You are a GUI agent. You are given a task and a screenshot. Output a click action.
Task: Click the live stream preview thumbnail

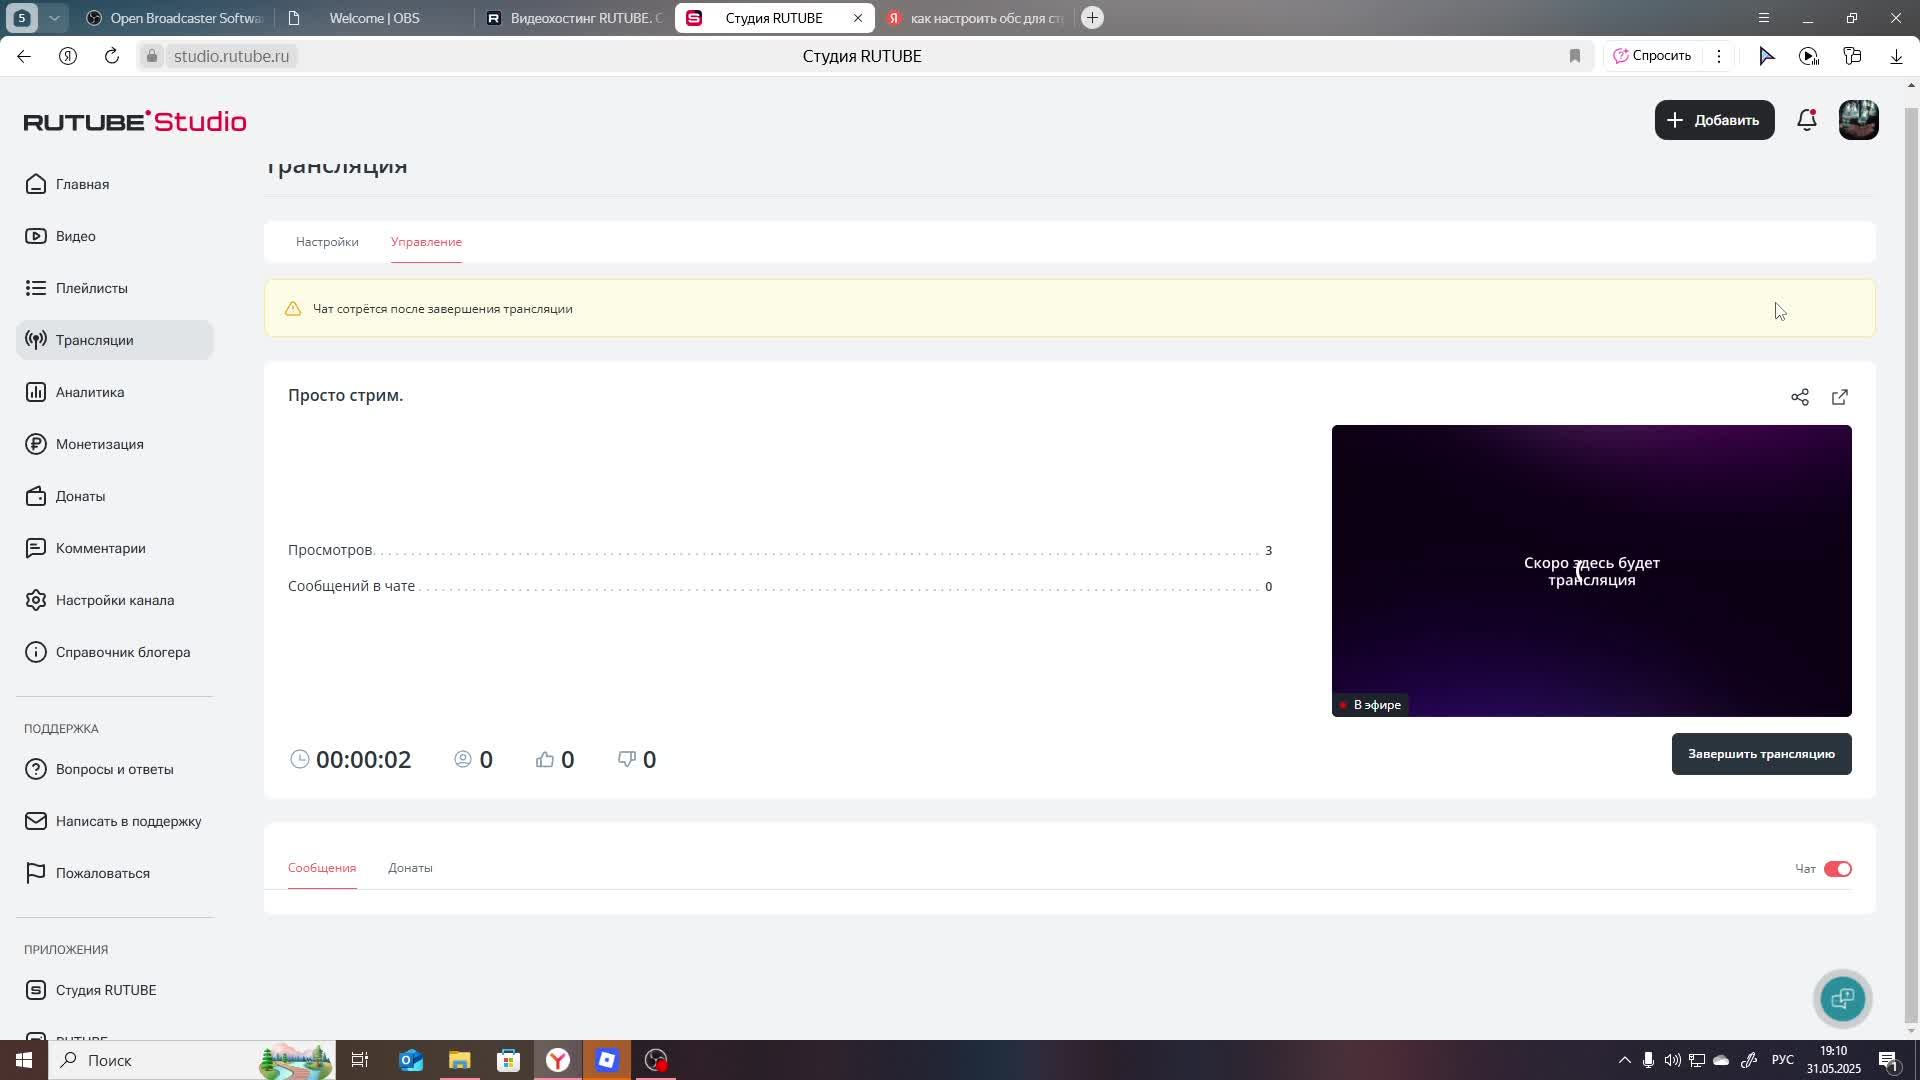(x=1591, y=570)
